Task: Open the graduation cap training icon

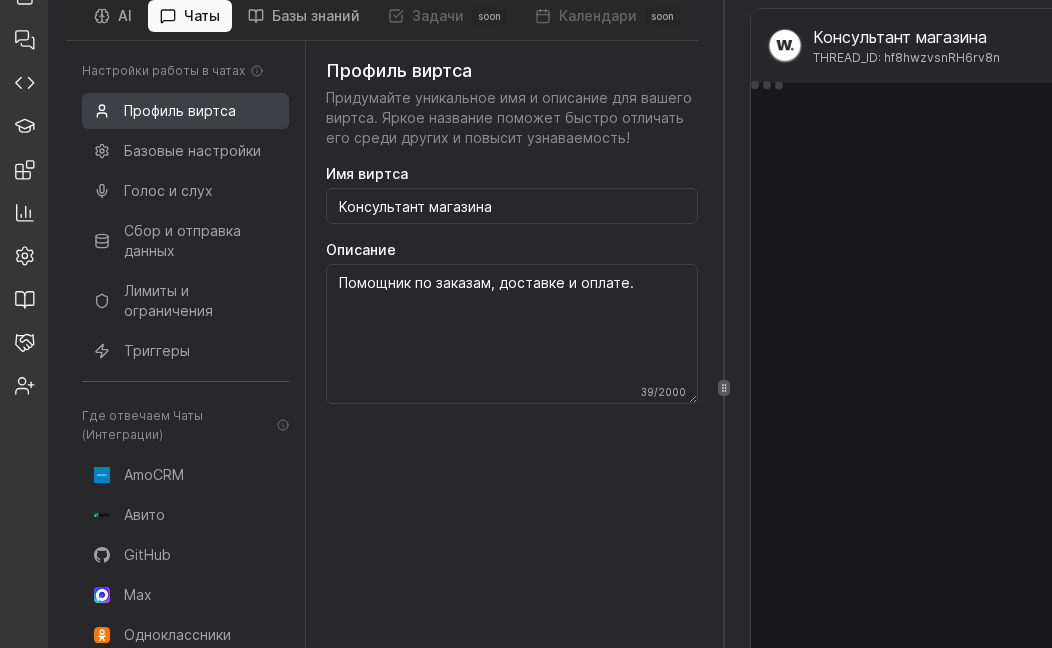Action: pyautogui.click(x=24, y=126)
